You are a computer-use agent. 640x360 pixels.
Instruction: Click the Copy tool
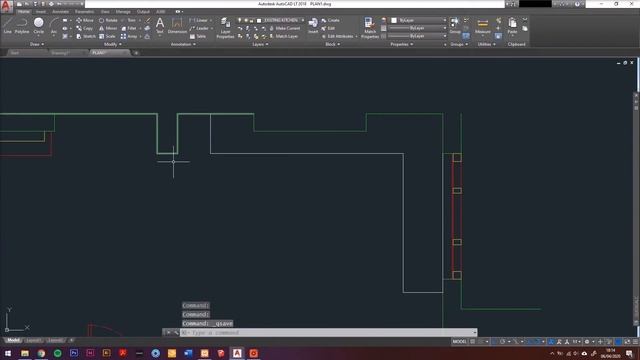tap(84, 28)
